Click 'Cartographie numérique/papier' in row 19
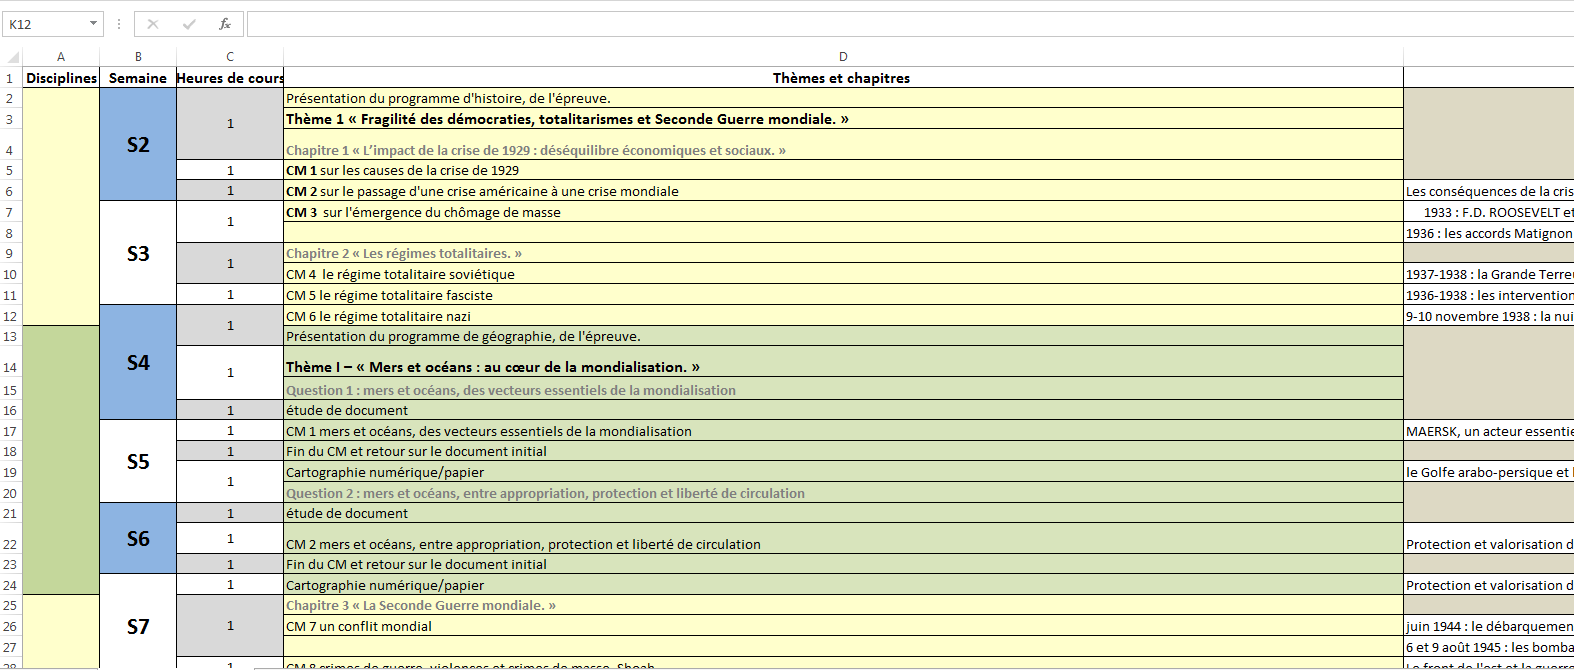Viewport: 1574px width, 670px height. 843,472
